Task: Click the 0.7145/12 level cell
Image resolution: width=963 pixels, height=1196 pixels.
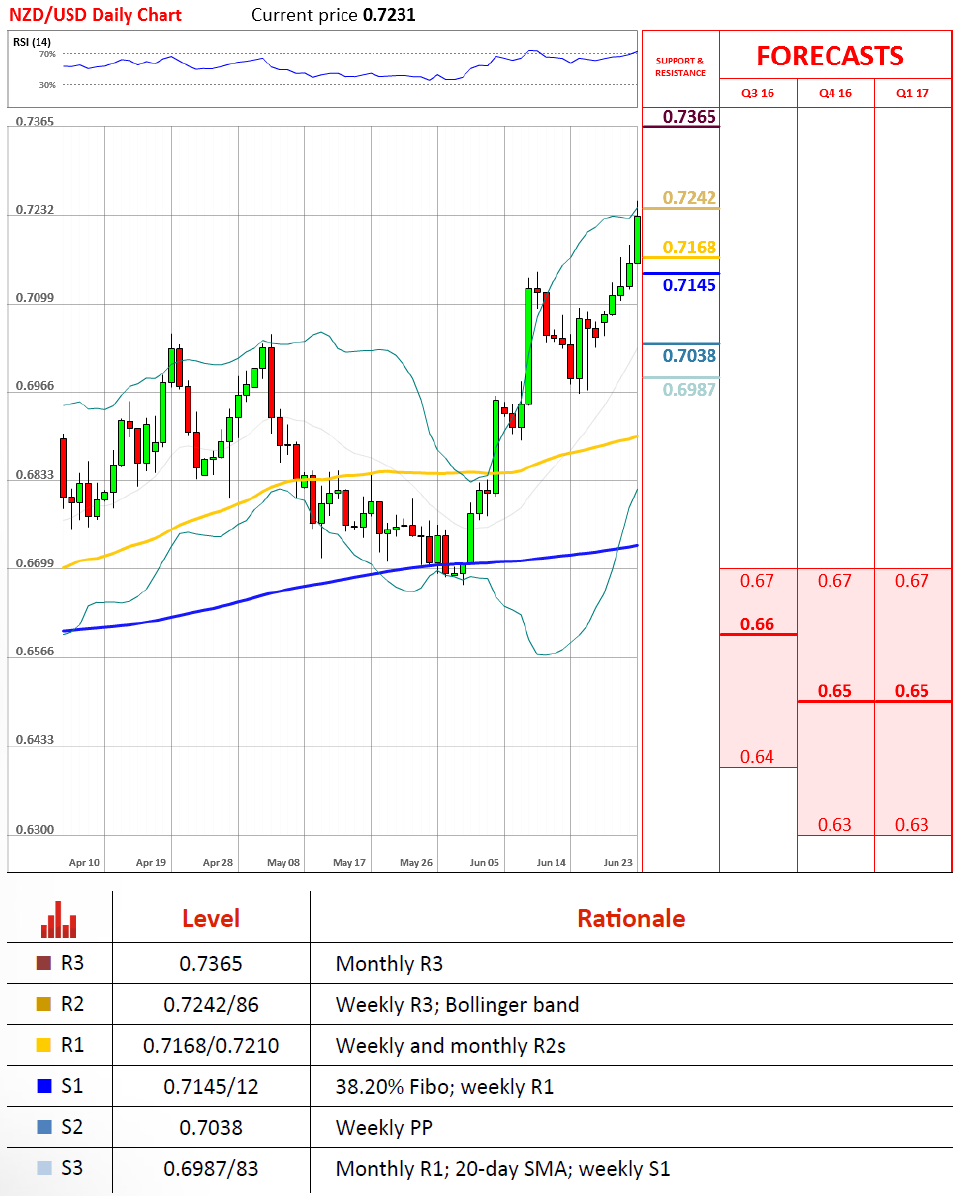Action: [x=210, y=1087]
